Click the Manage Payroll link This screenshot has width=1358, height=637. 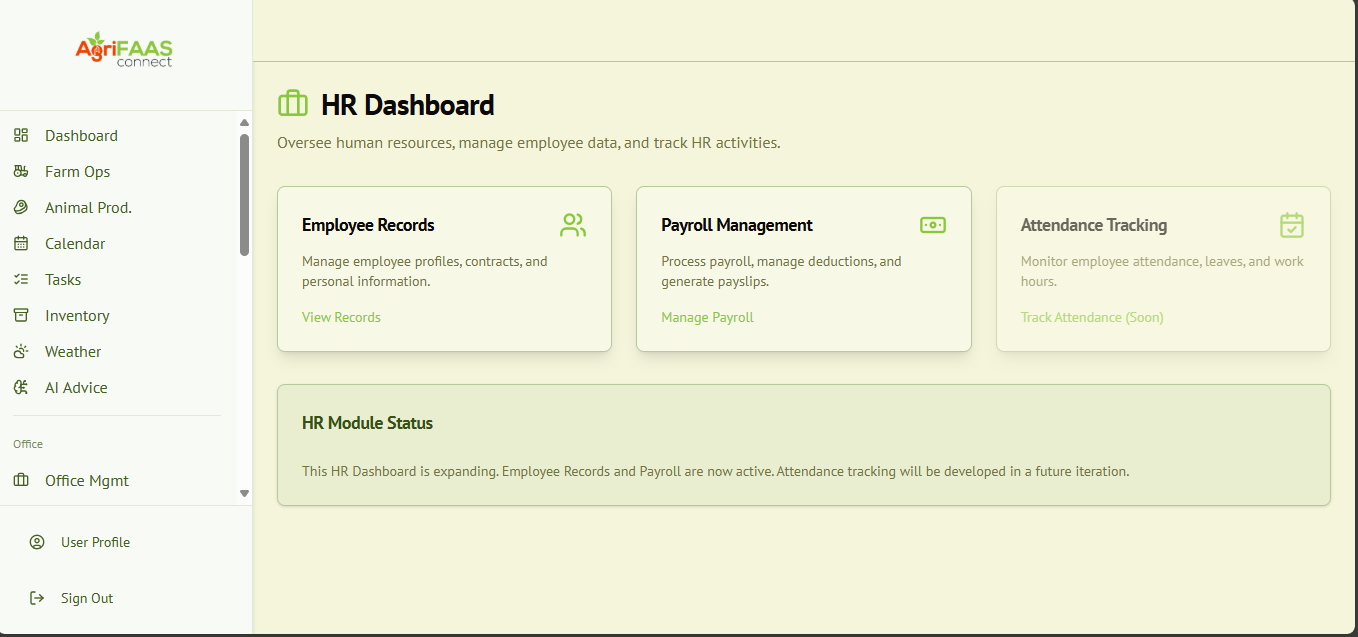707,317
